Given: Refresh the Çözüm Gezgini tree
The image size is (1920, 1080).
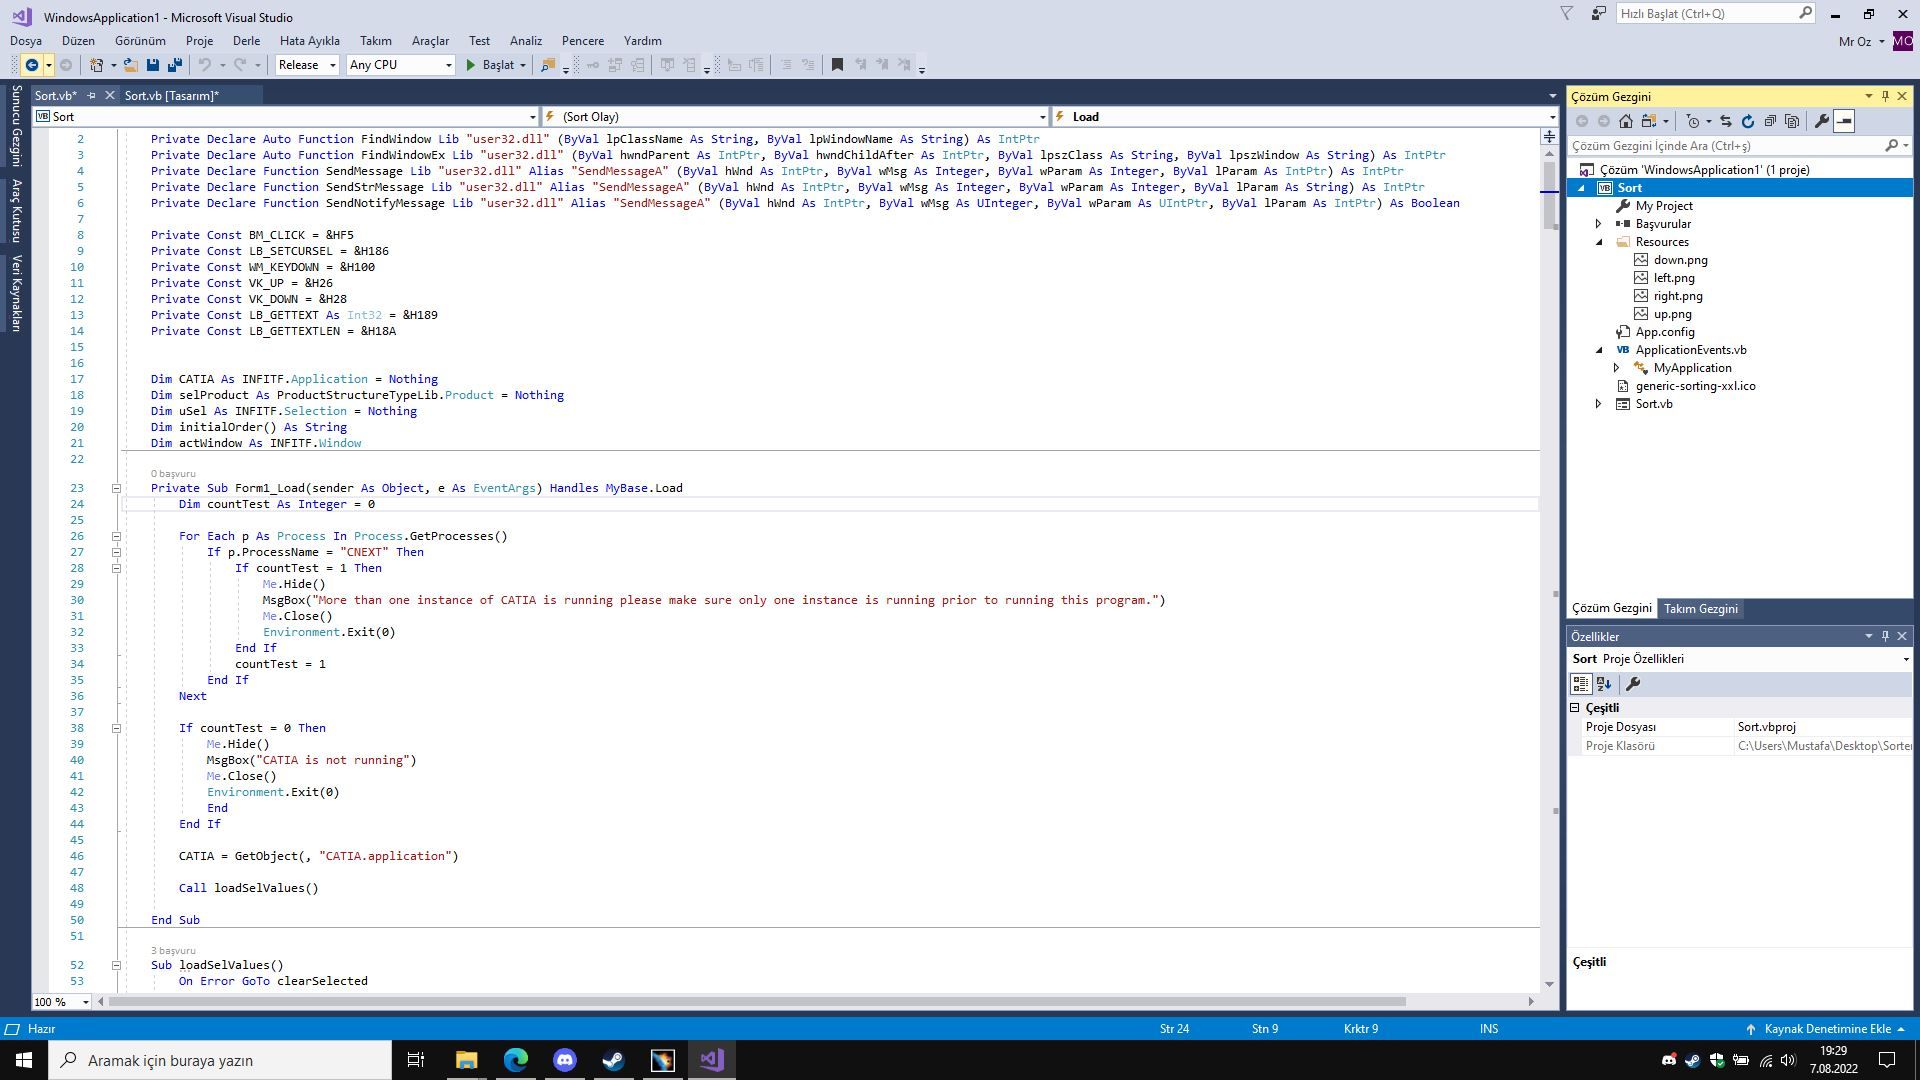Looking at the screenshot, I should [1748, 121].
